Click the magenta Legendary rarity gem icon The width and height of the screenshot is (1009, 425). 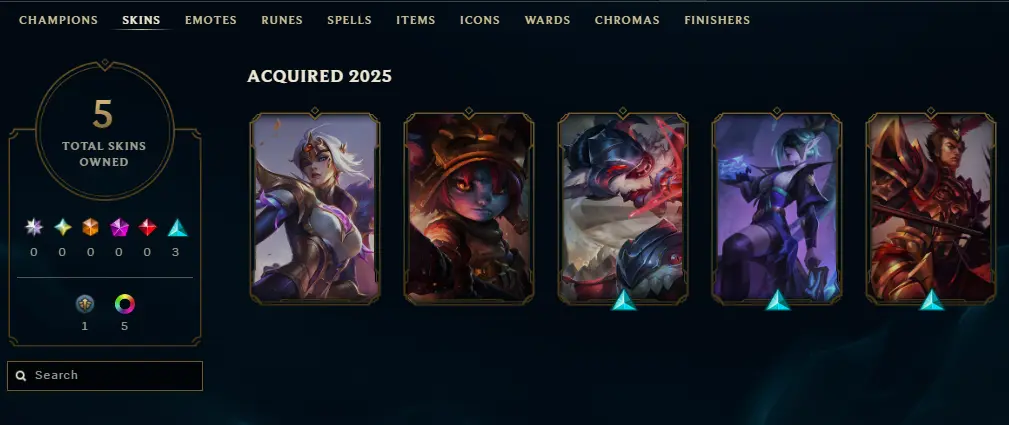(x=119, y=227)
